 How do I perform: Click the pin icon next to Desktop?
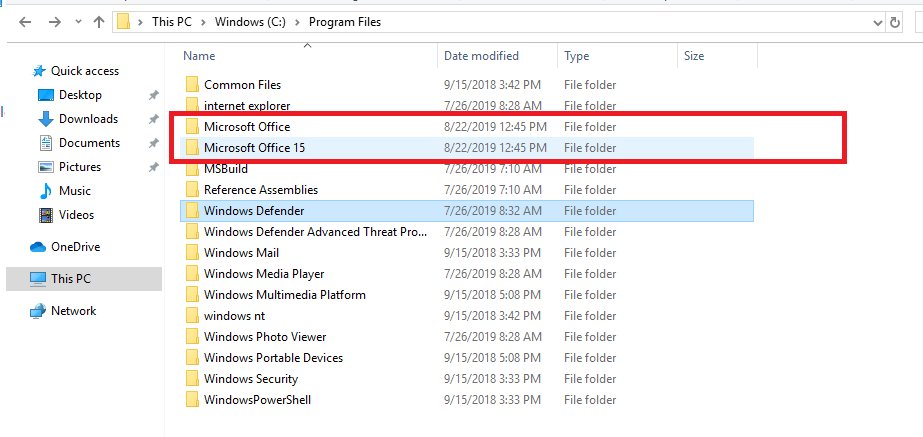point(153,95)
